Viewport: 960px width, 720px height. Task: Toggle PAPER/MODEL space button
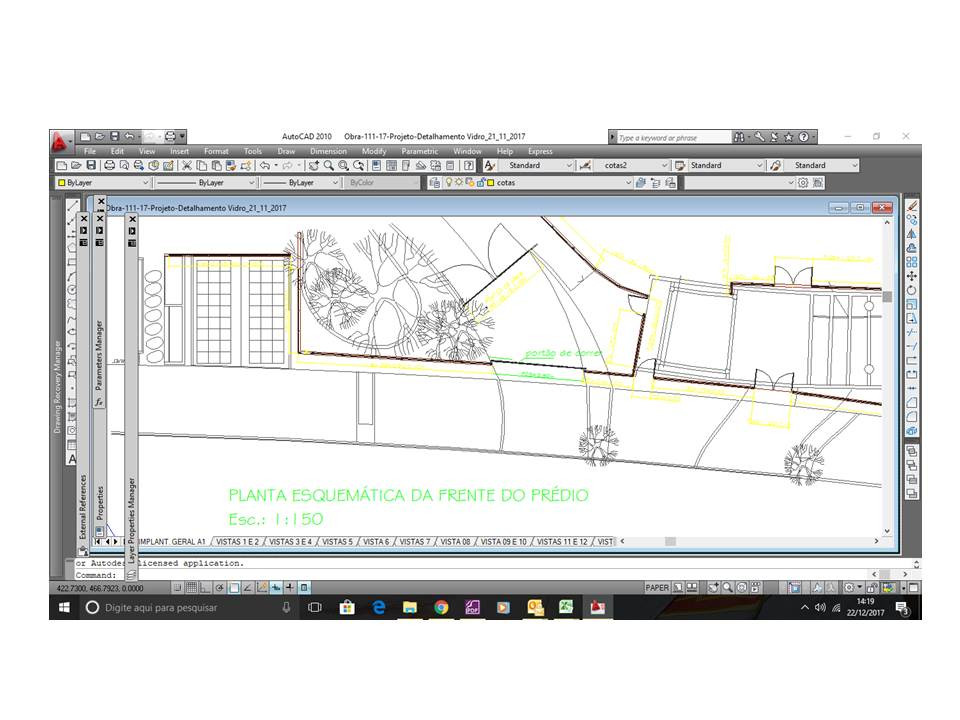[x=657, y=588]
